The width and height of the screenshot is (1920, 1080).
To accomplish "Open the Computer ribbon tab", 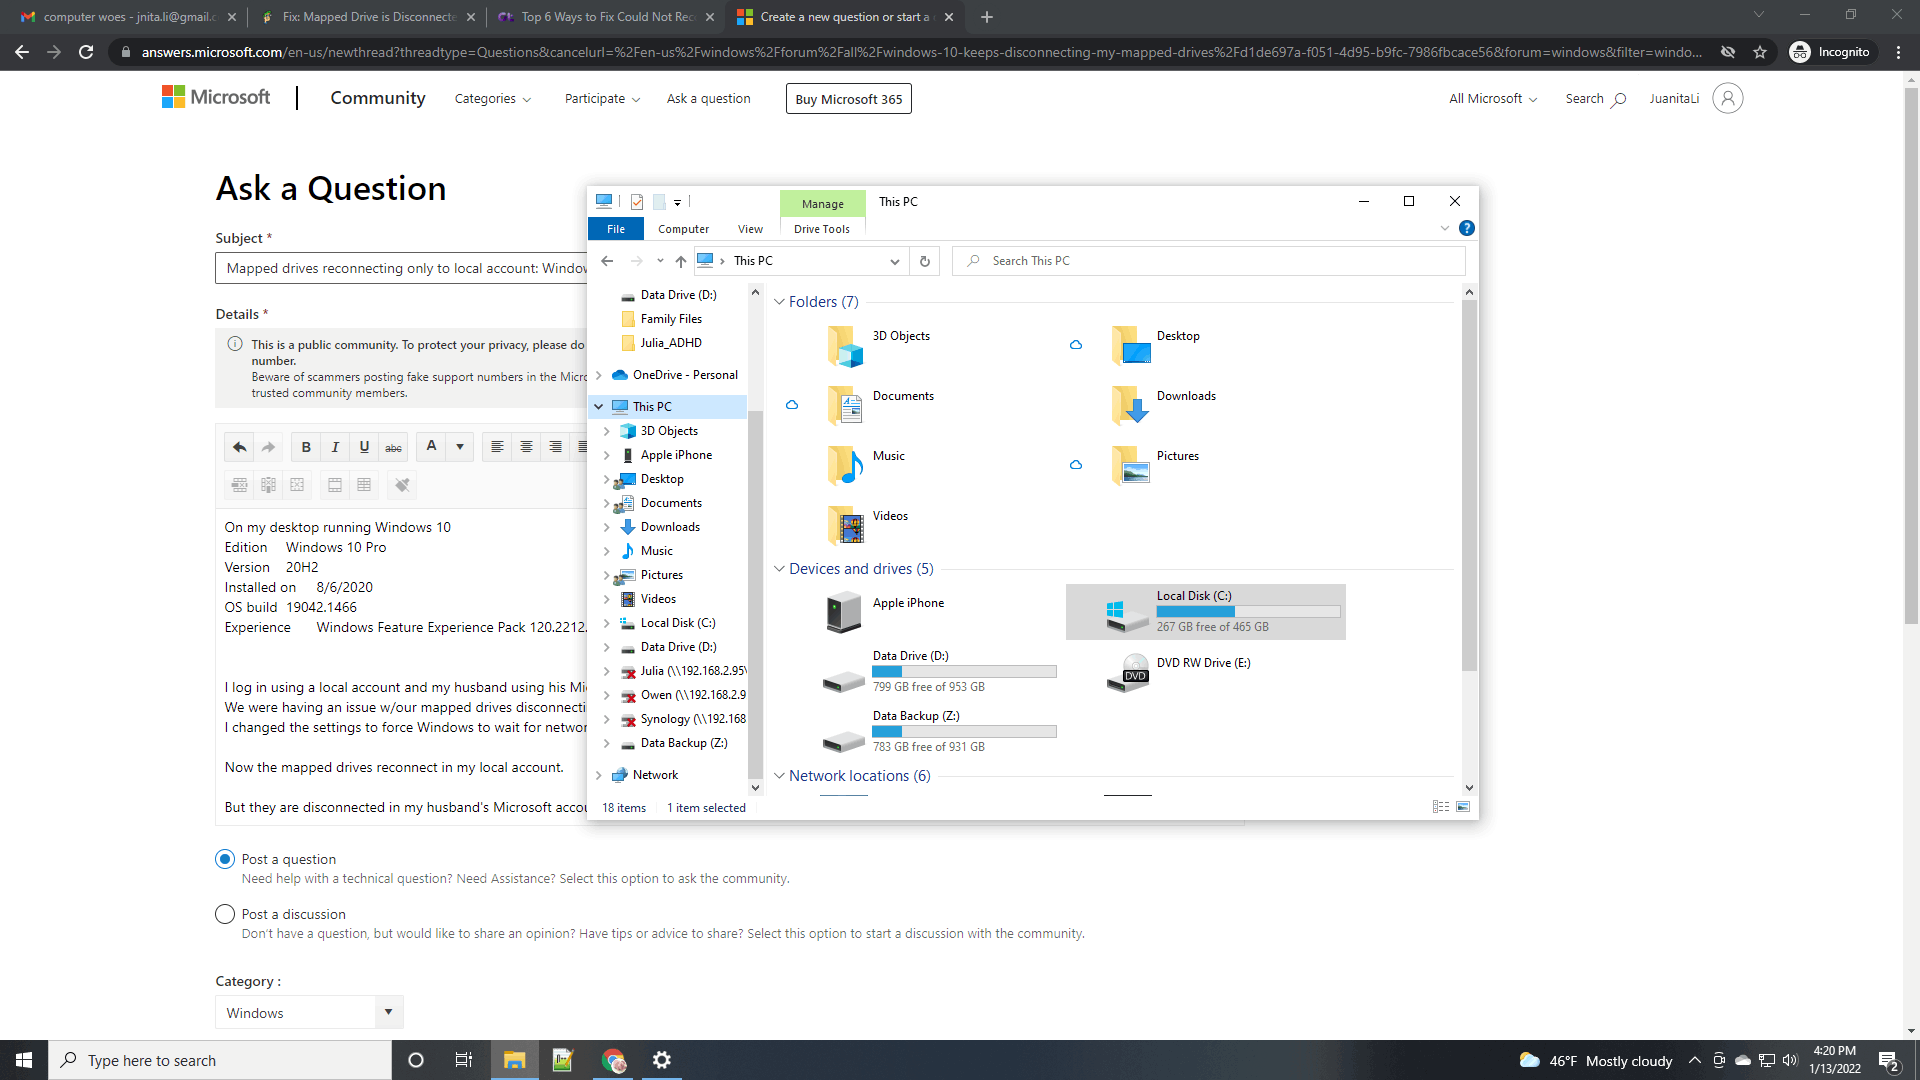I will pos(684,229).
